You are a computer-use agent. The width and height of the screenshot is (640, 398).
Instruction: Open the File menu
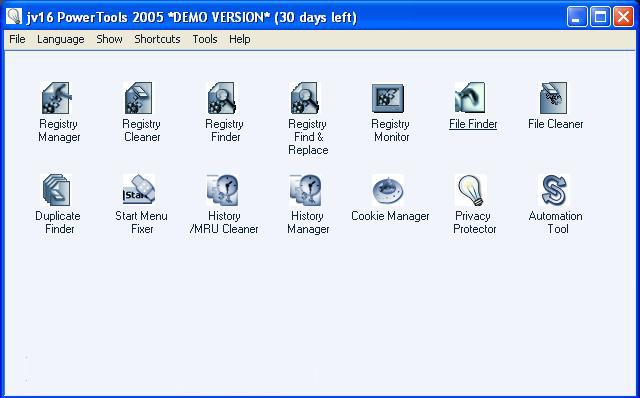point(18,39)
